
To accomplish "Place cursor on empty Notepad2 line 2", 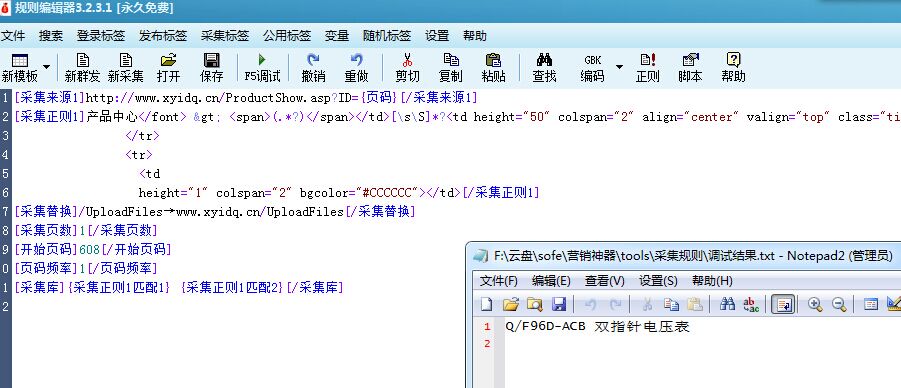I will pyautogui.click(x=703, y=344).
